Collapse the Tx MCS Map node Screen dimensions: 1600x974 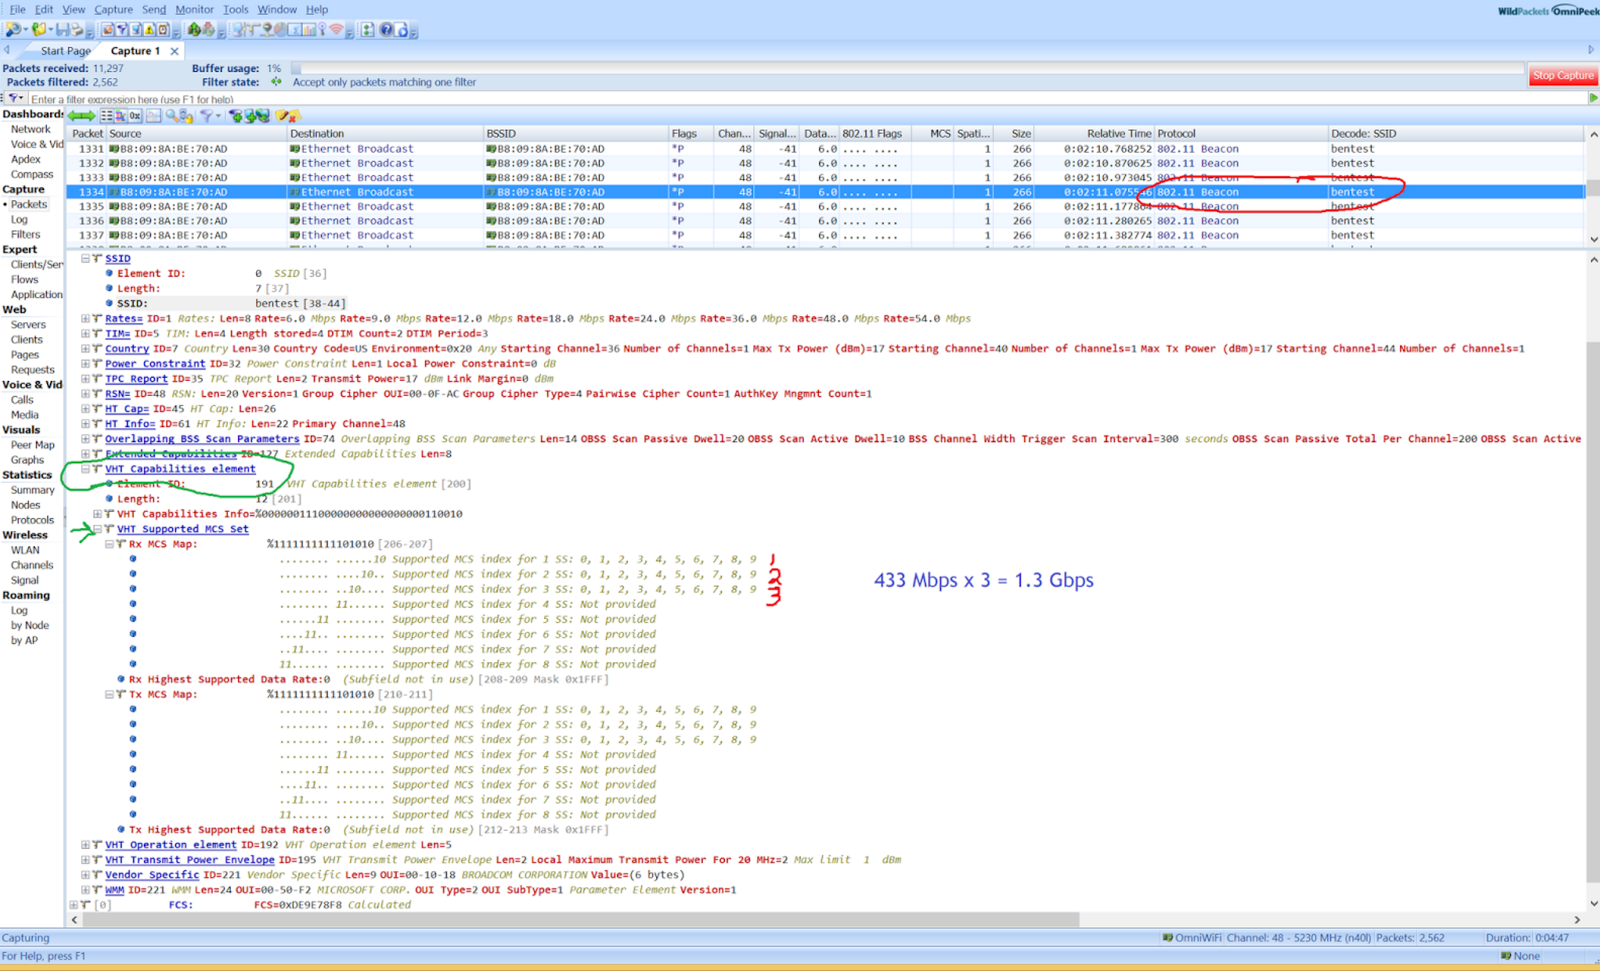coord(109,694)
